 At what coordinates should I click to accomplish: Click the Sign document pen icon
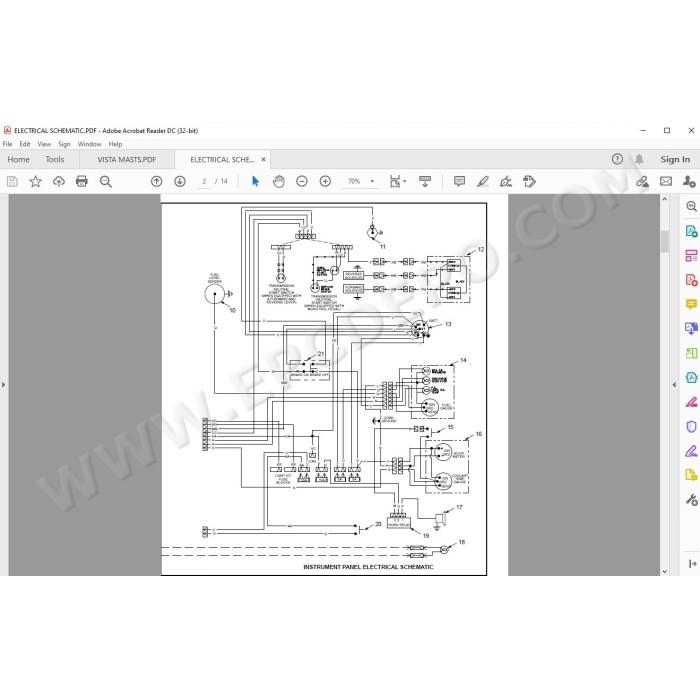pos(506,181)
